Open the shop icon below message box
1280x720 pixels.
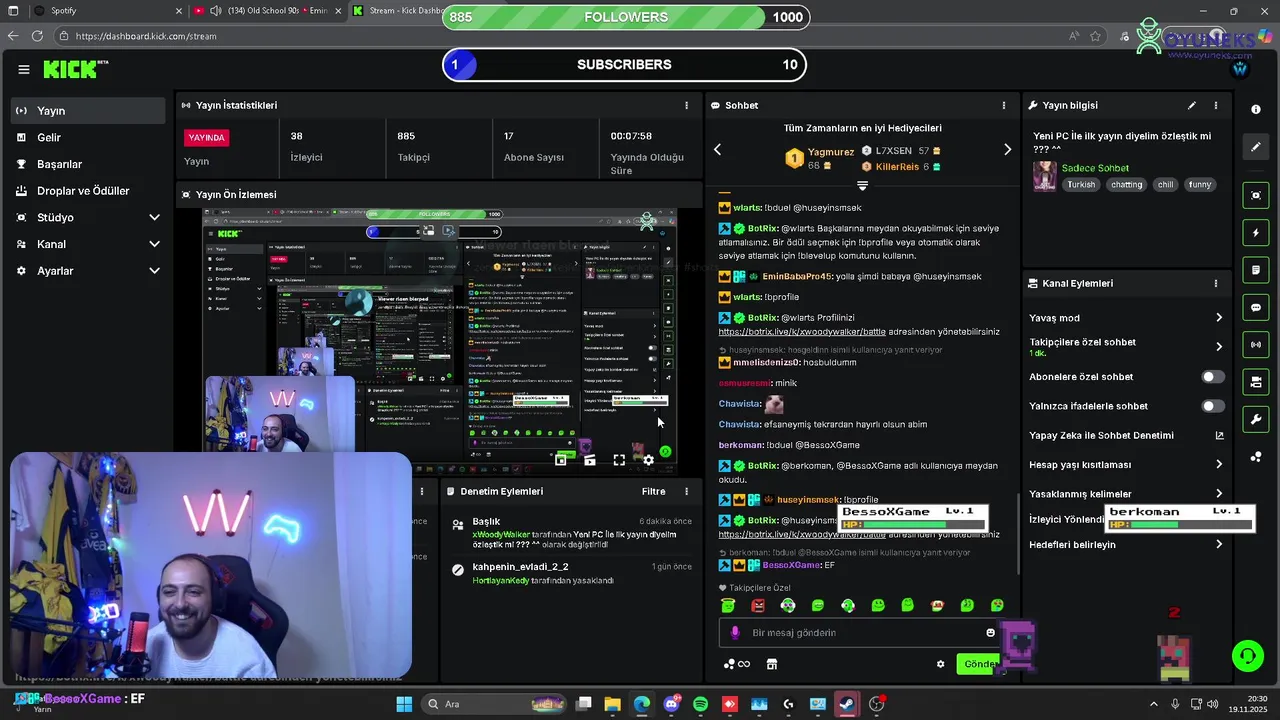[772, 664]
